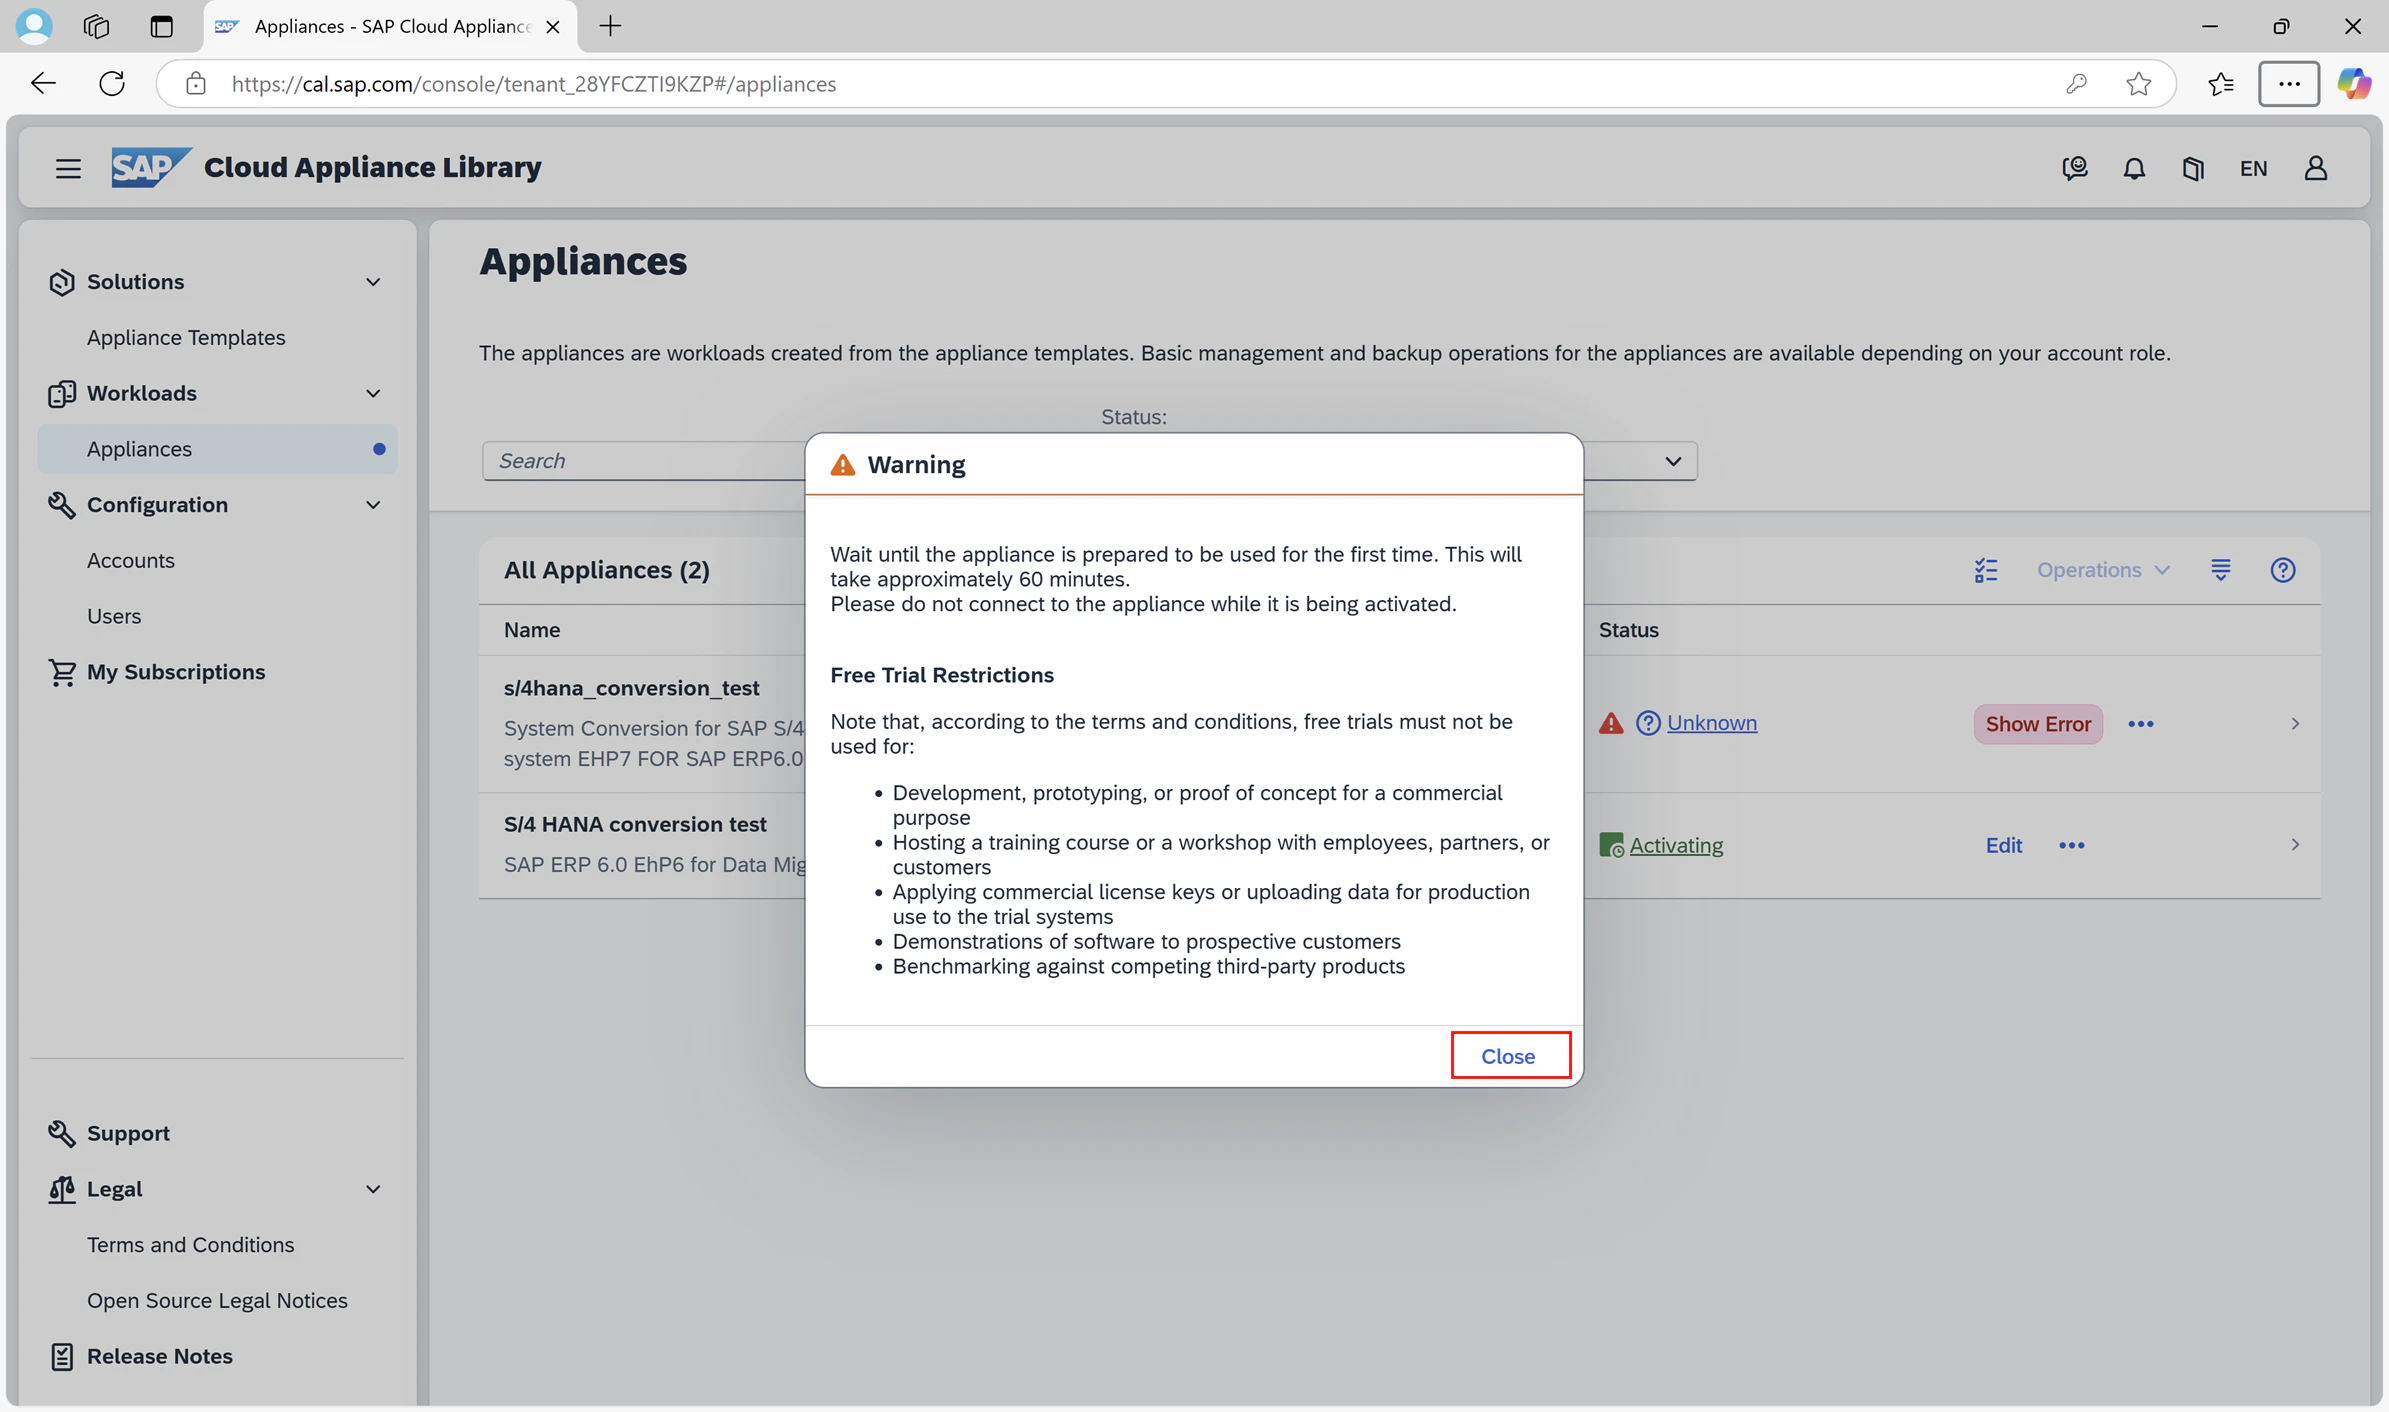This screenshot has height=1412, width=2389.
Task: Open the documentation book icon
Action: tap(2193, 168)
